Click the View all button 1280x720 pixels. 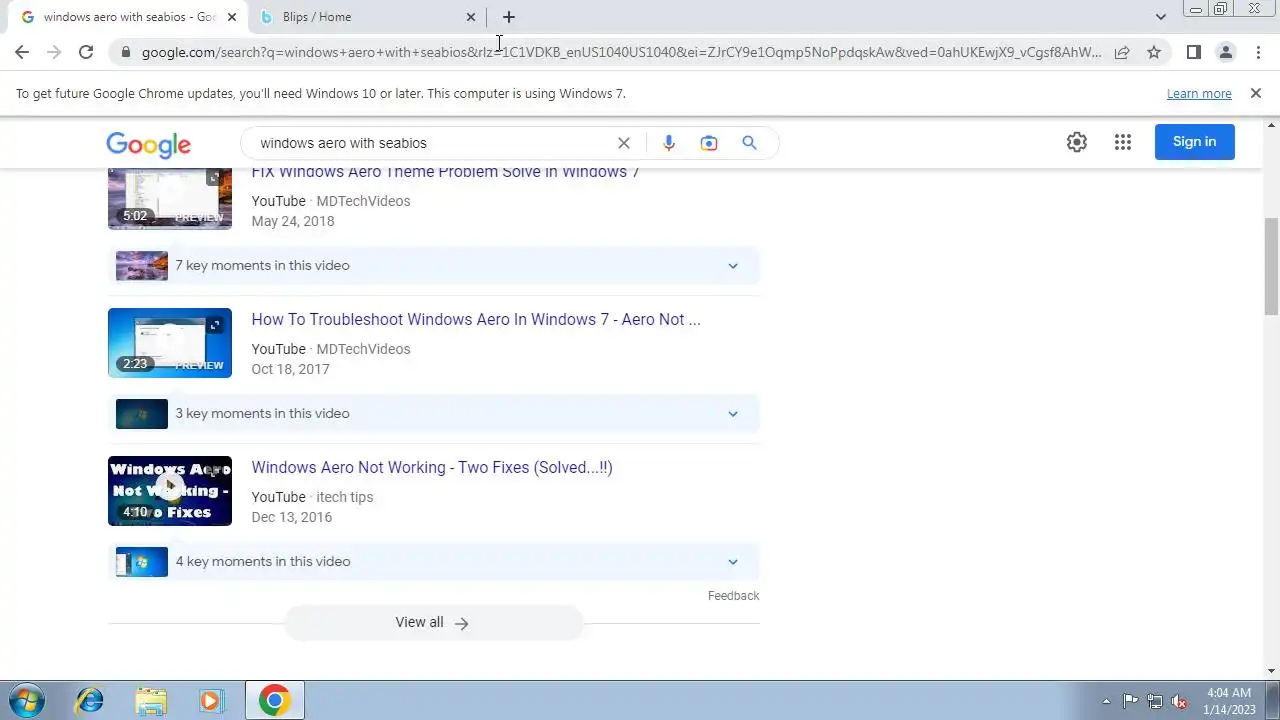[433, 622]
